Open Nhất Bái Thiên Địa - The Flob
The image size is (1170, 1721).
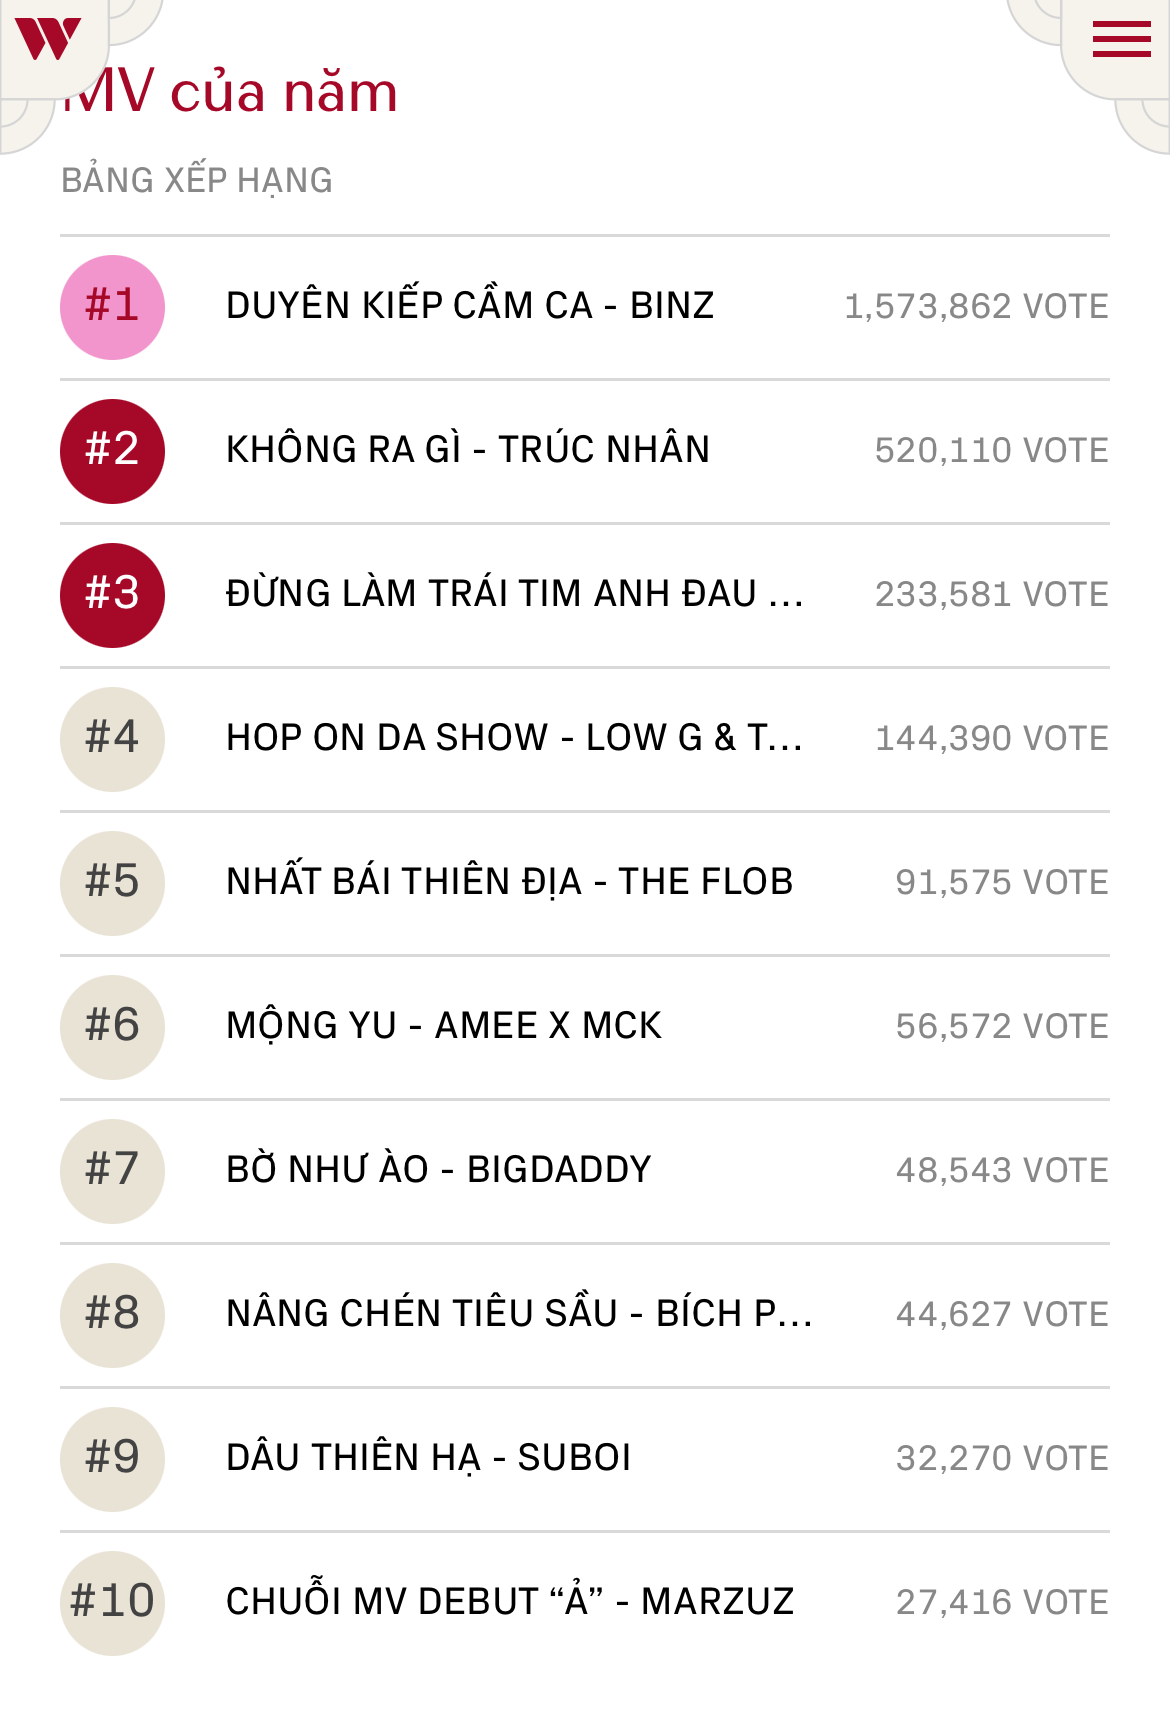(x=509, y=882)
